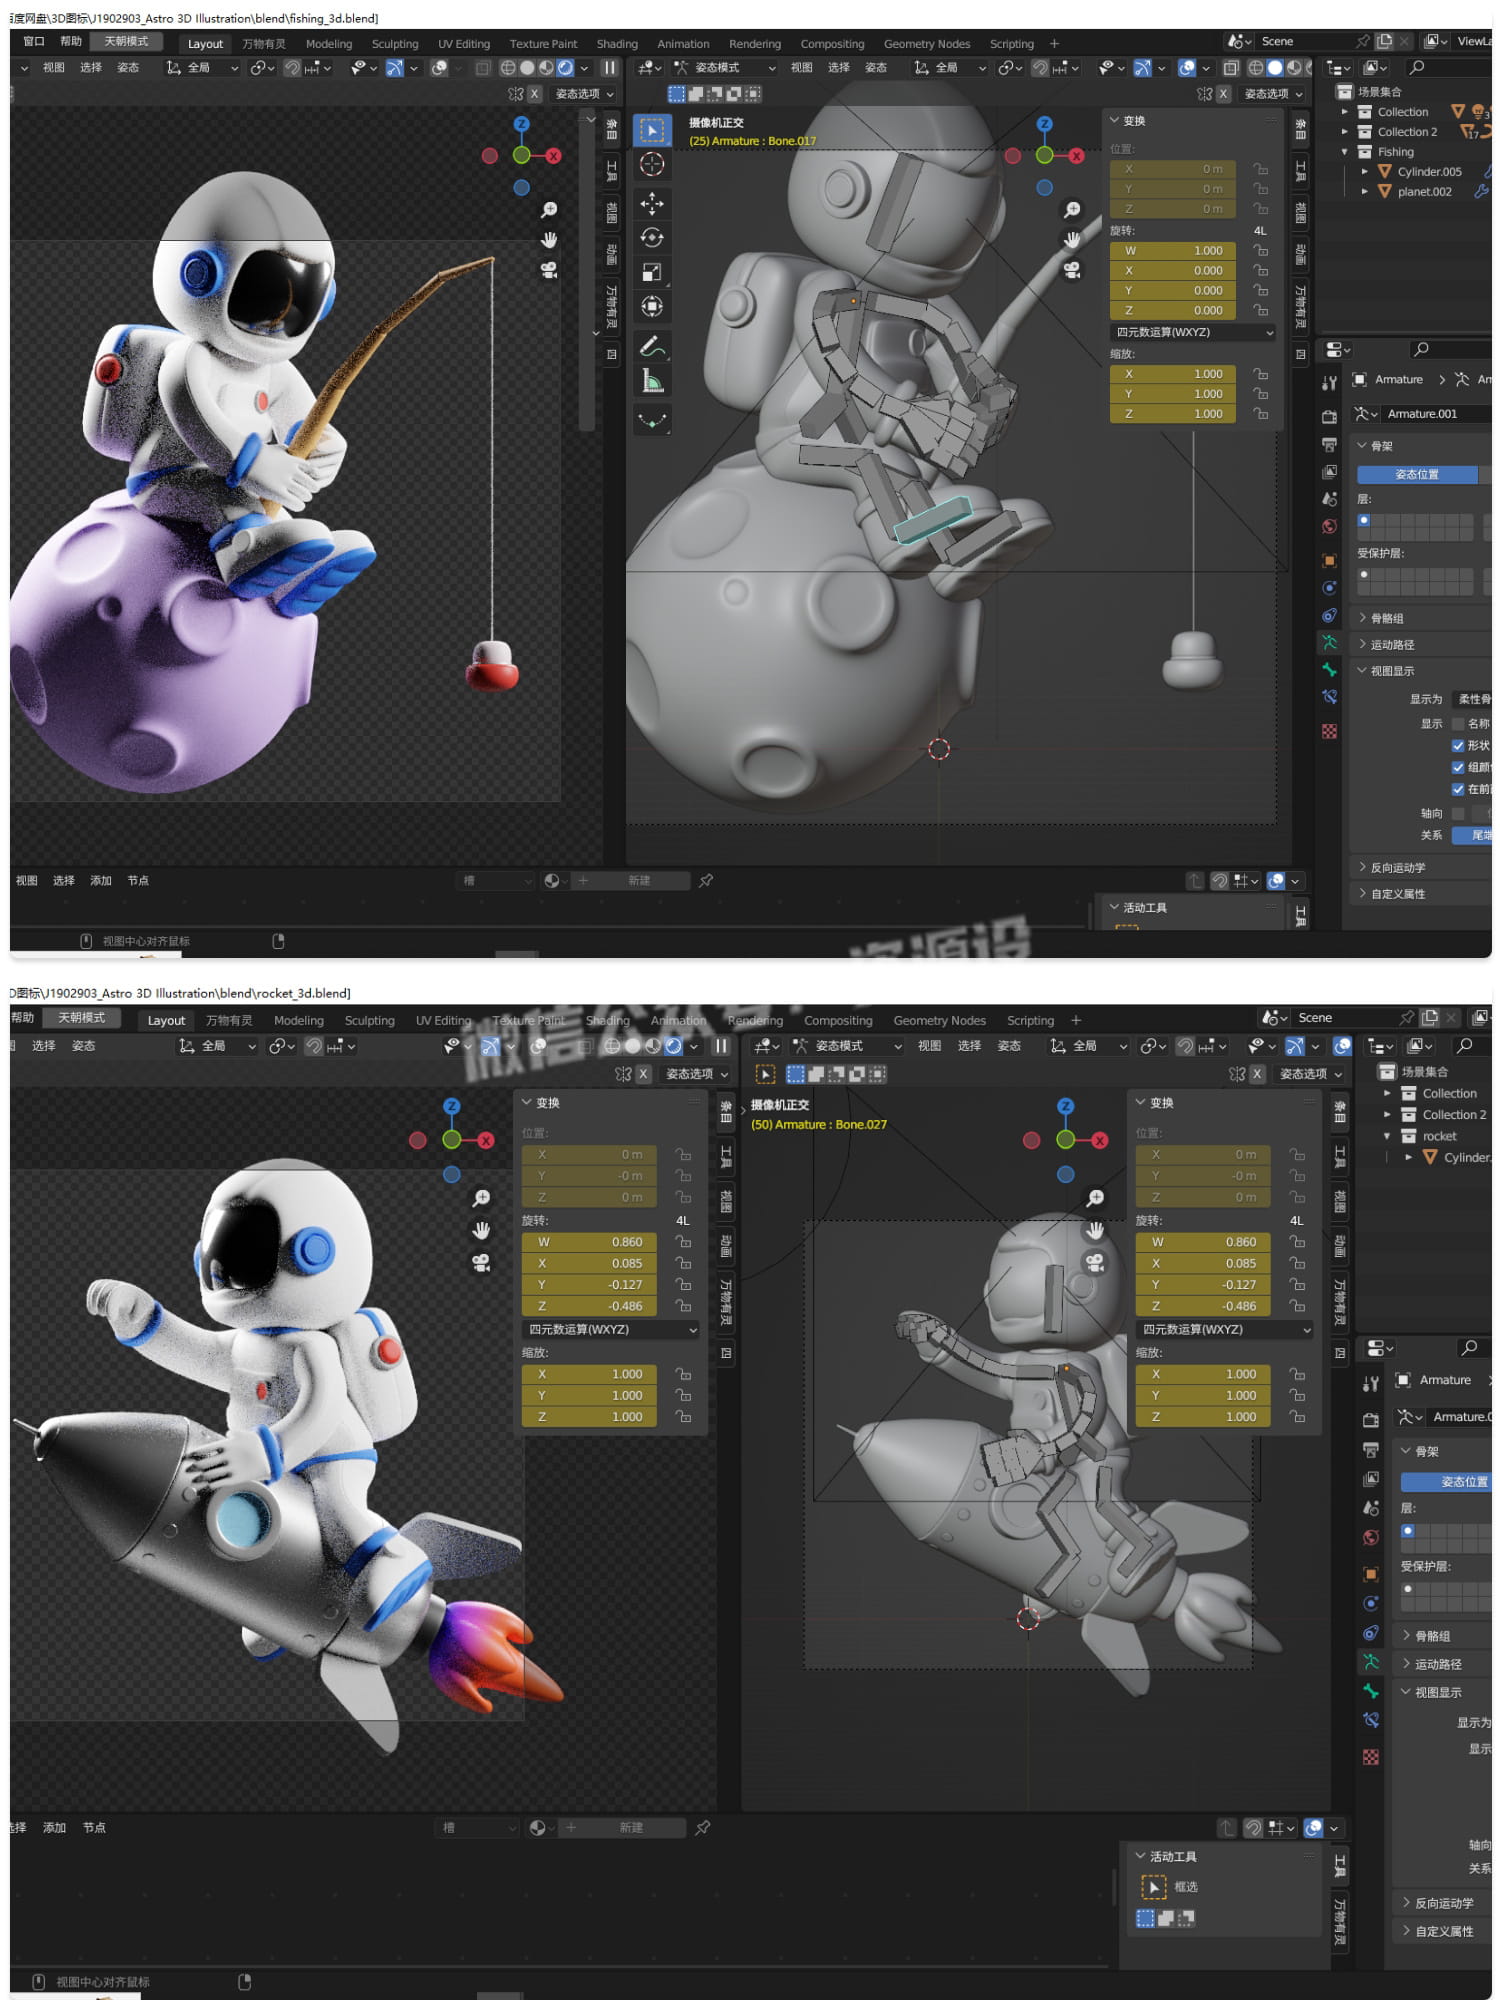Select planet.002 in the outliner
Image resolution: width=1500 pixels, height=2000 pixels.
click(x=1423, y=192)
